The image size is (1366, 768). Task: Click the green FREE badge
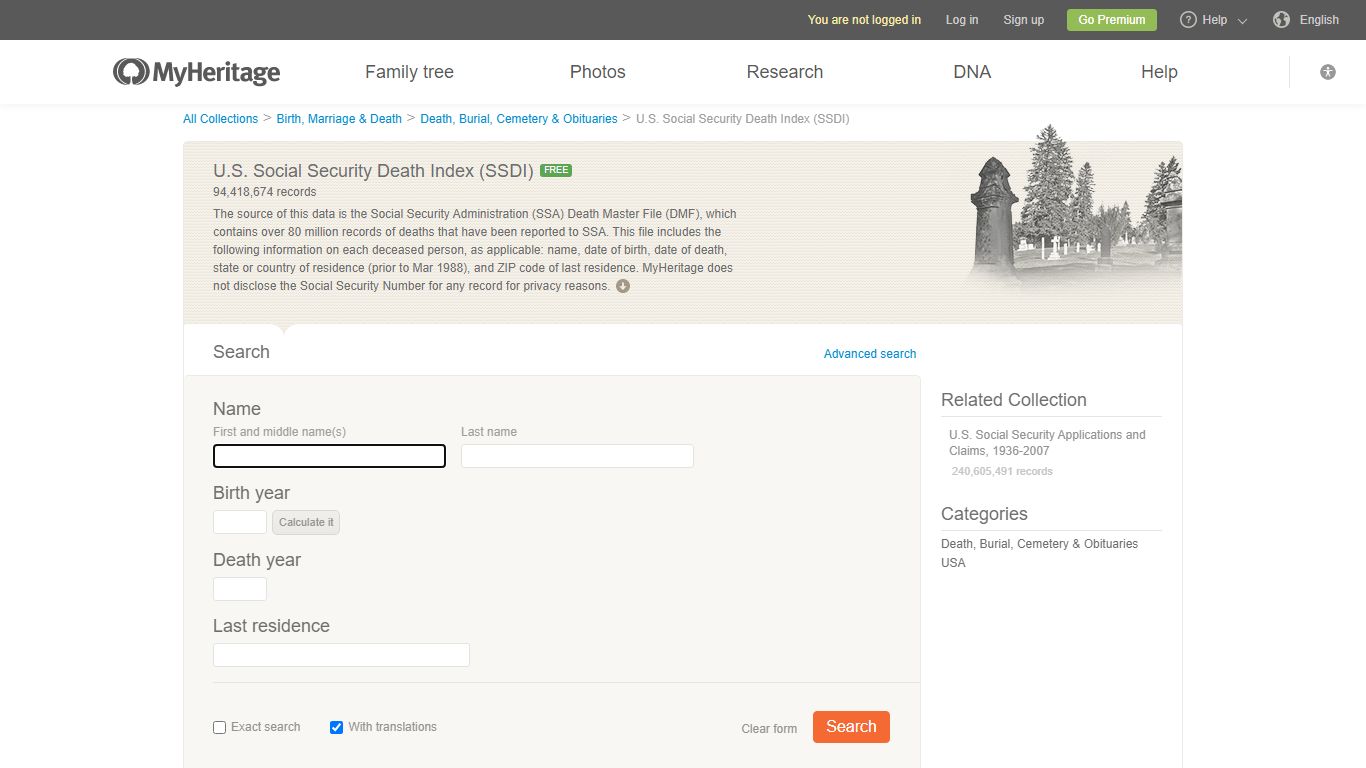556,170
